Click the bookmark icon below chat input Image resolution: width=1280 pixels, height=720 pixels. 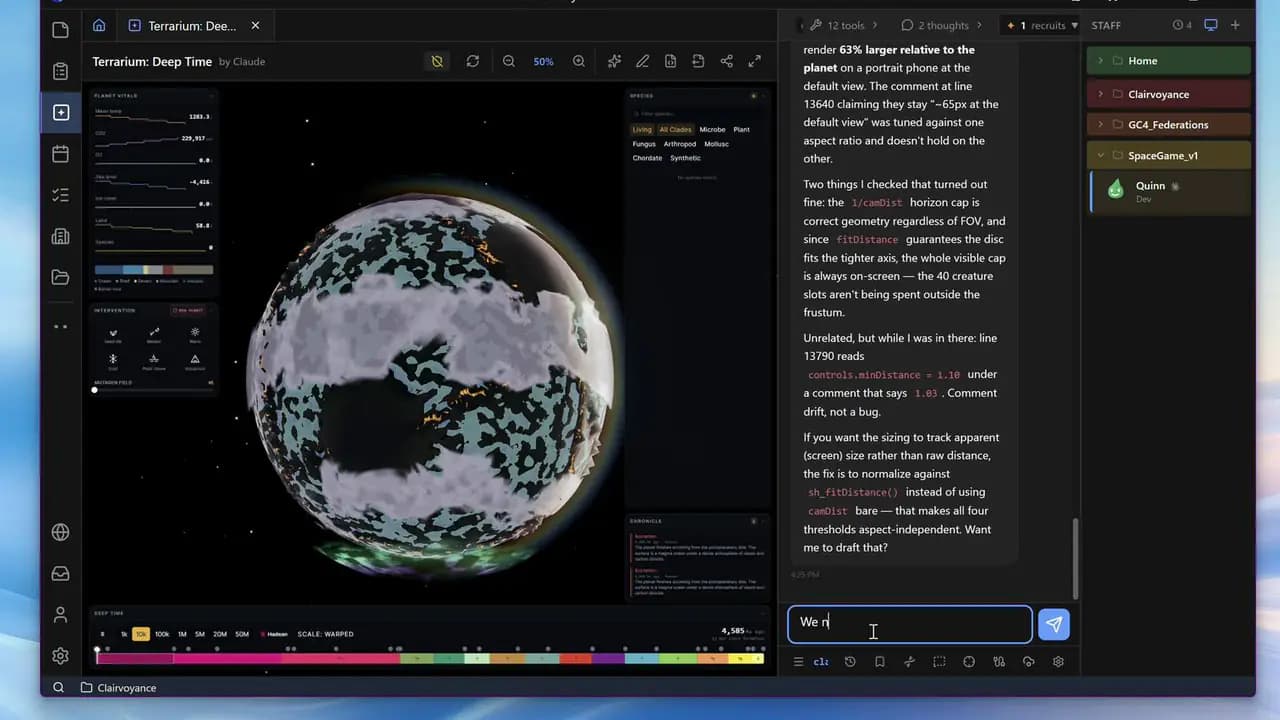tap(880, 662)
